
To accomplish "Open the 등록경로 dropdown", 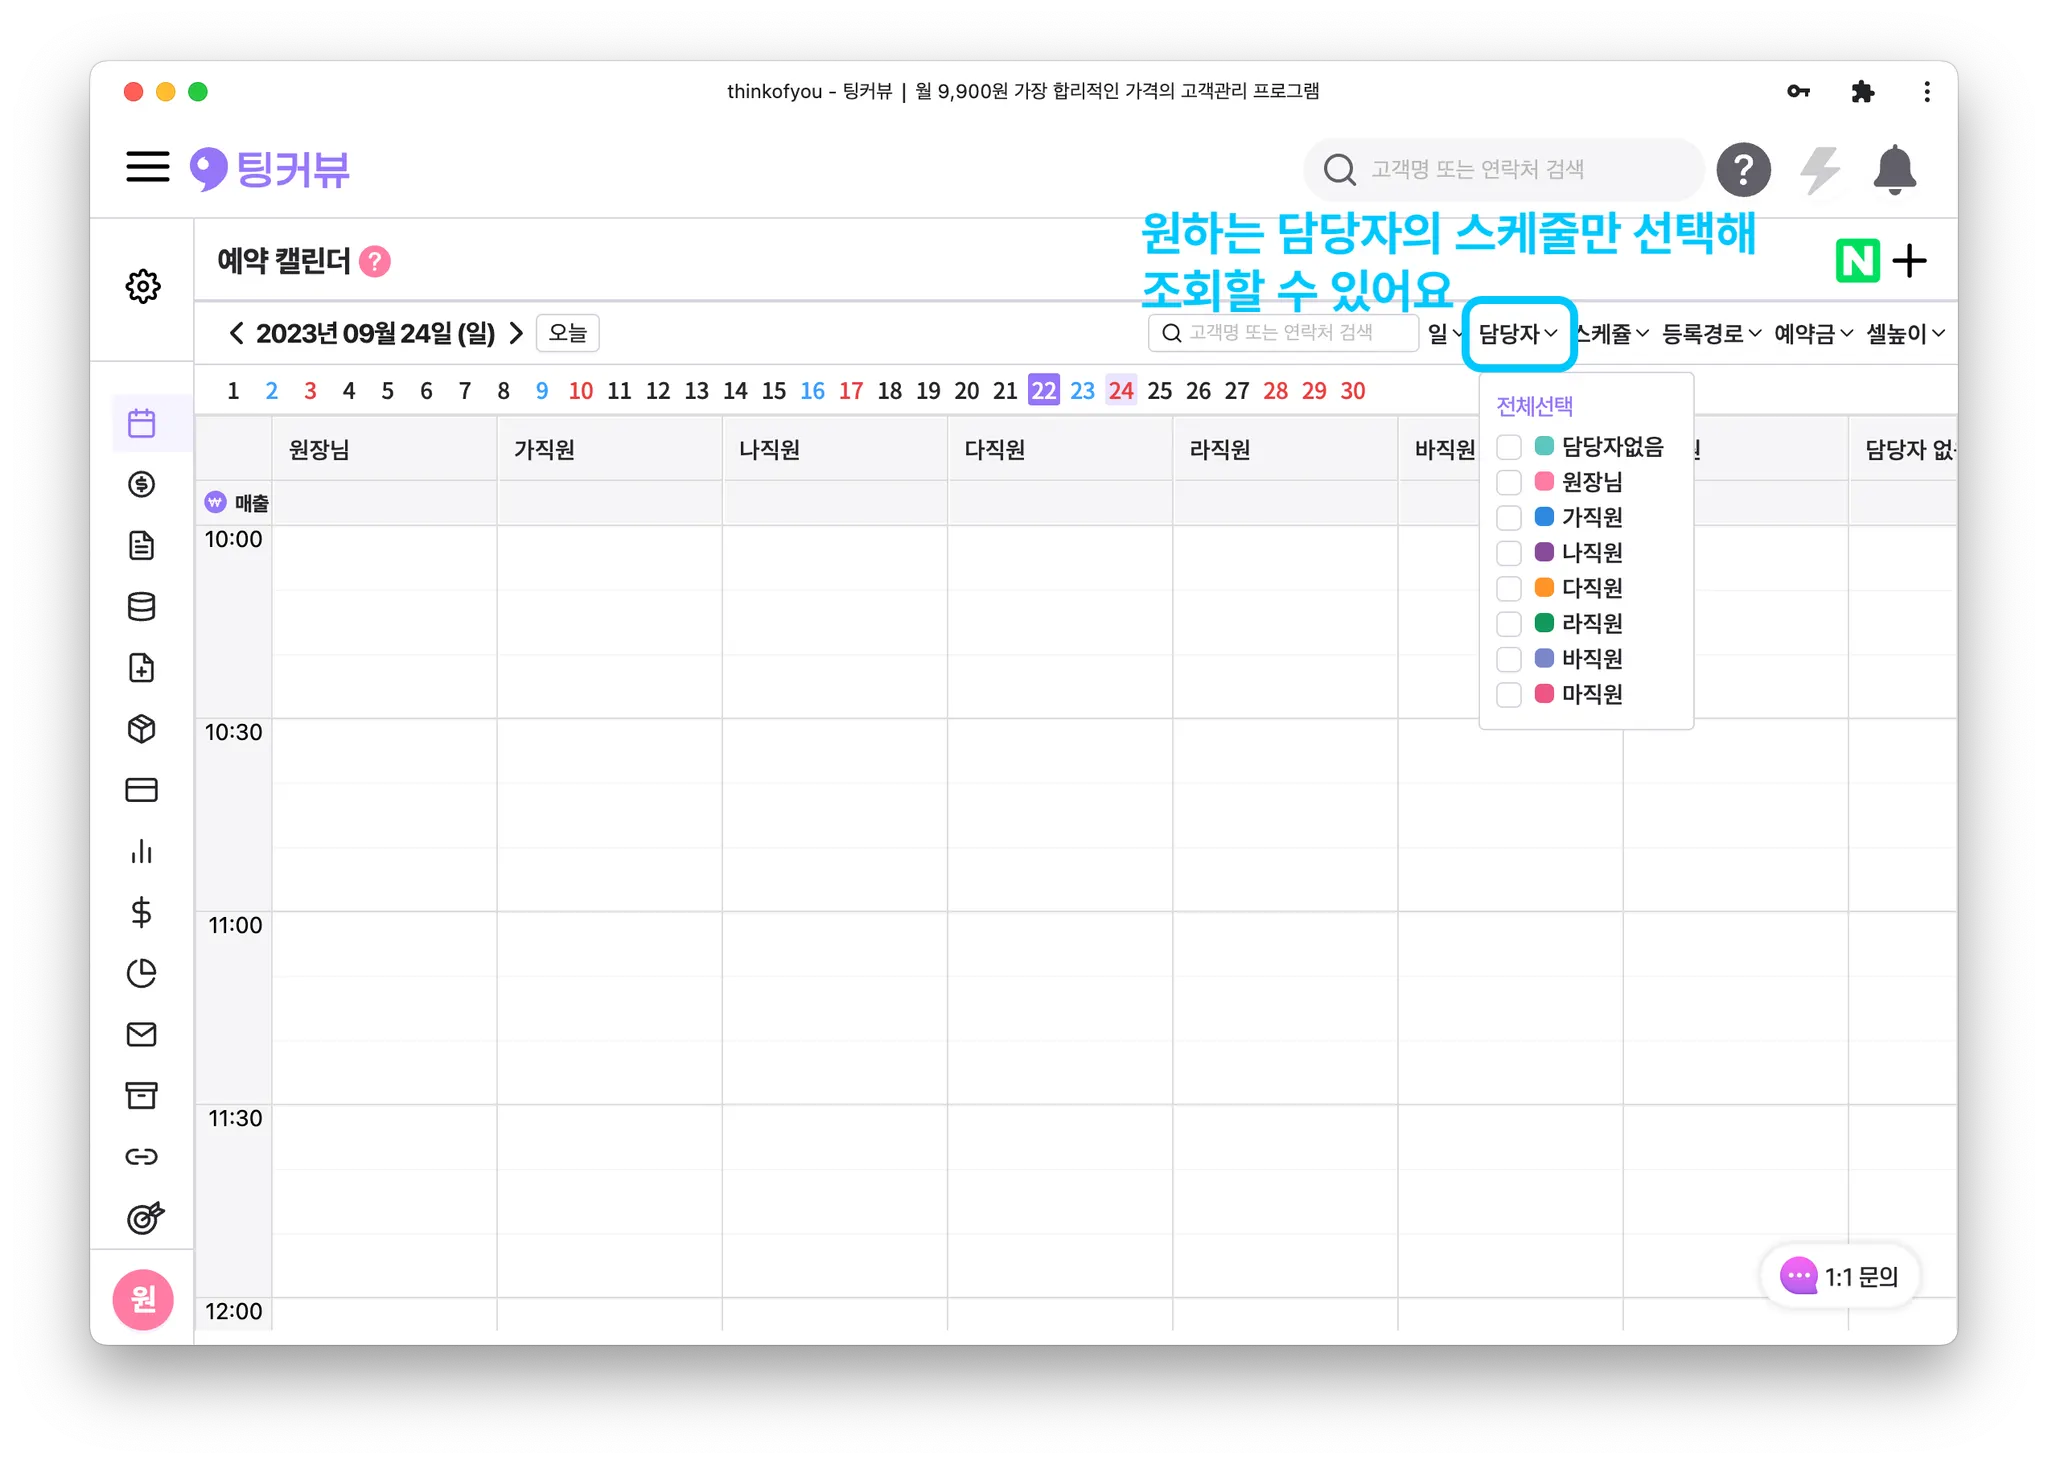I will point(1711,334).
